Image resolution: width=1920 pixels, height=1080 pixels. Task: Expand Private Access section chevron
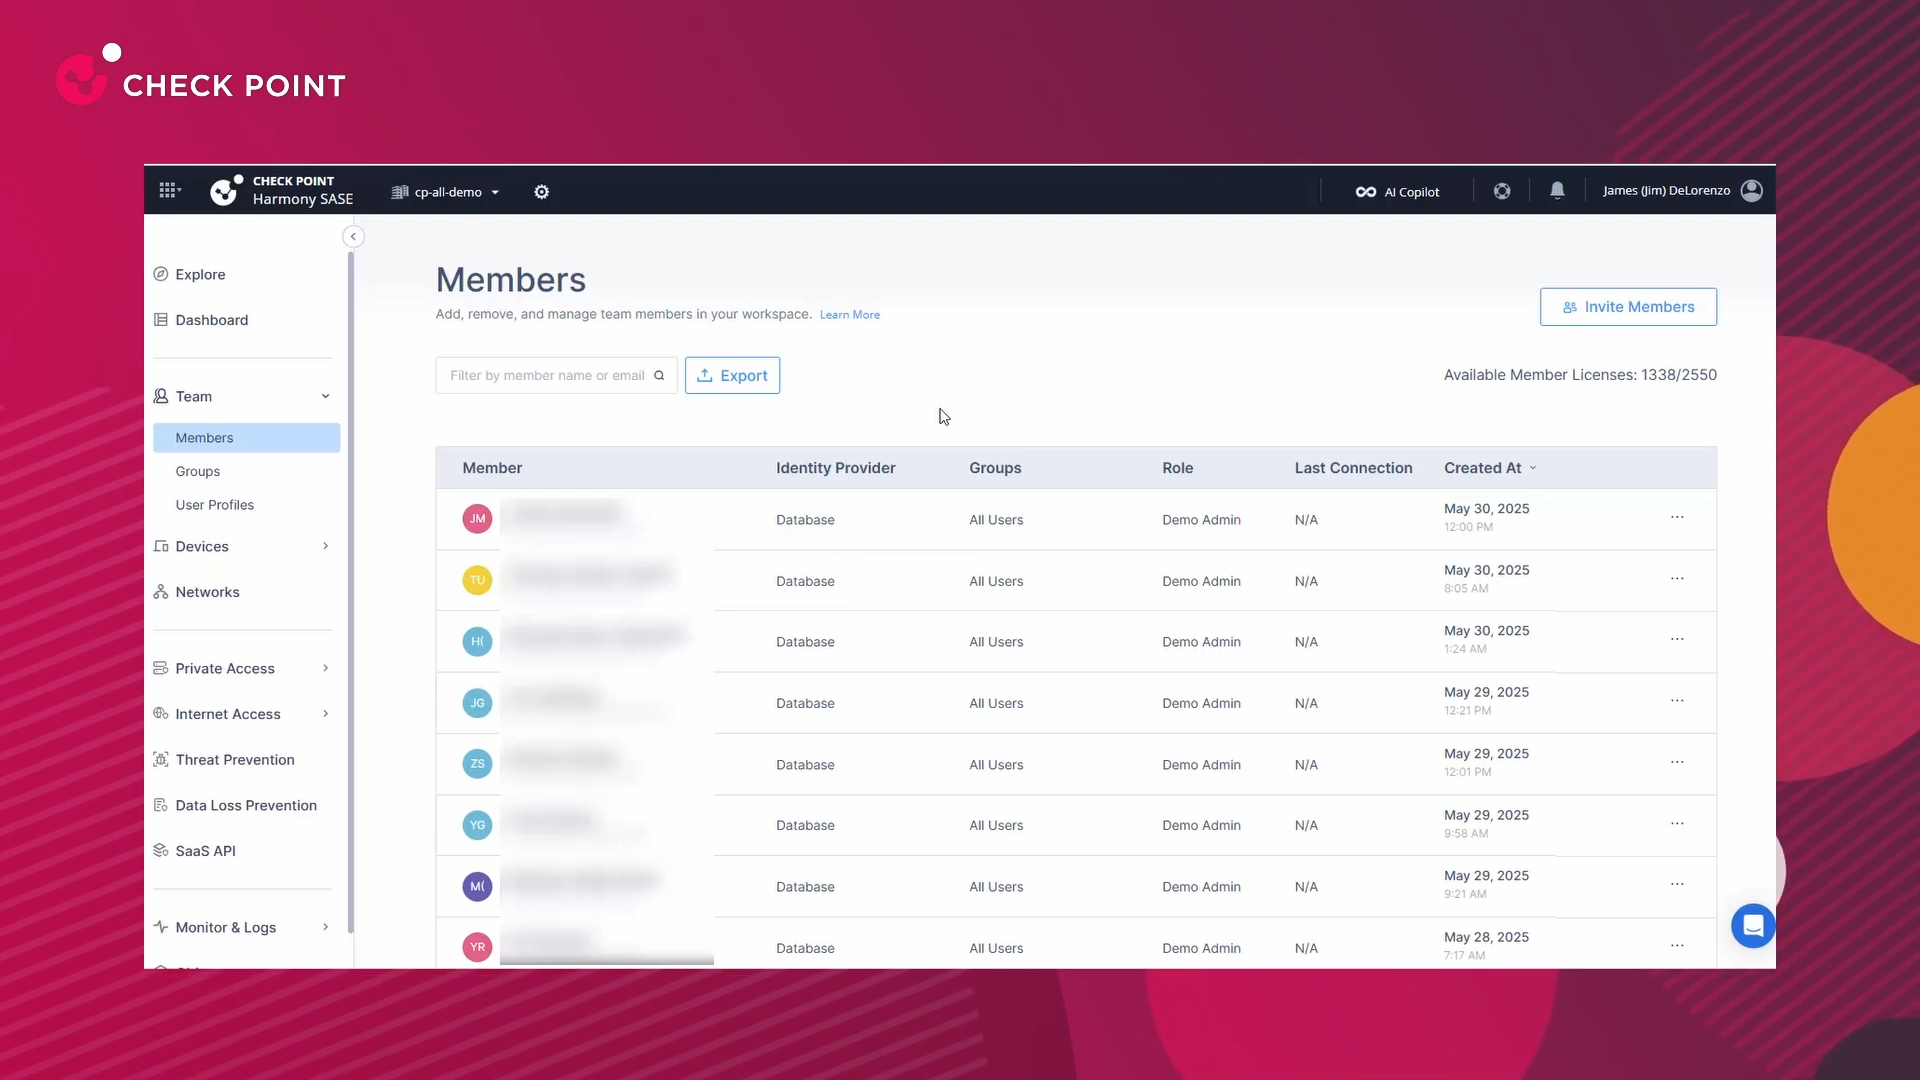tap(326, 668)
